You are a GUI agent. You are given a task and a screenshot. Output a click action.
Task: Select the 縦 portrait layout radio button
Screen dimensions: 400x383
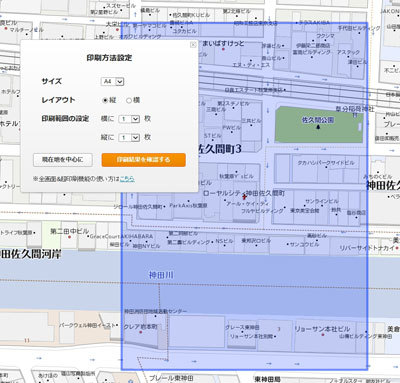(105, 100)
